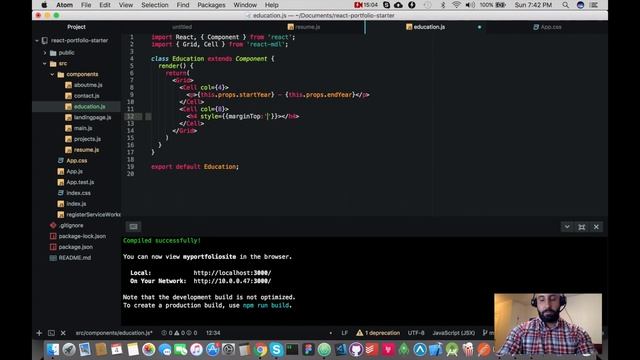The image size is (640, 360).
Task: Collapse the react-portfolio-starter root folder
Action: [x=37, y=40]
